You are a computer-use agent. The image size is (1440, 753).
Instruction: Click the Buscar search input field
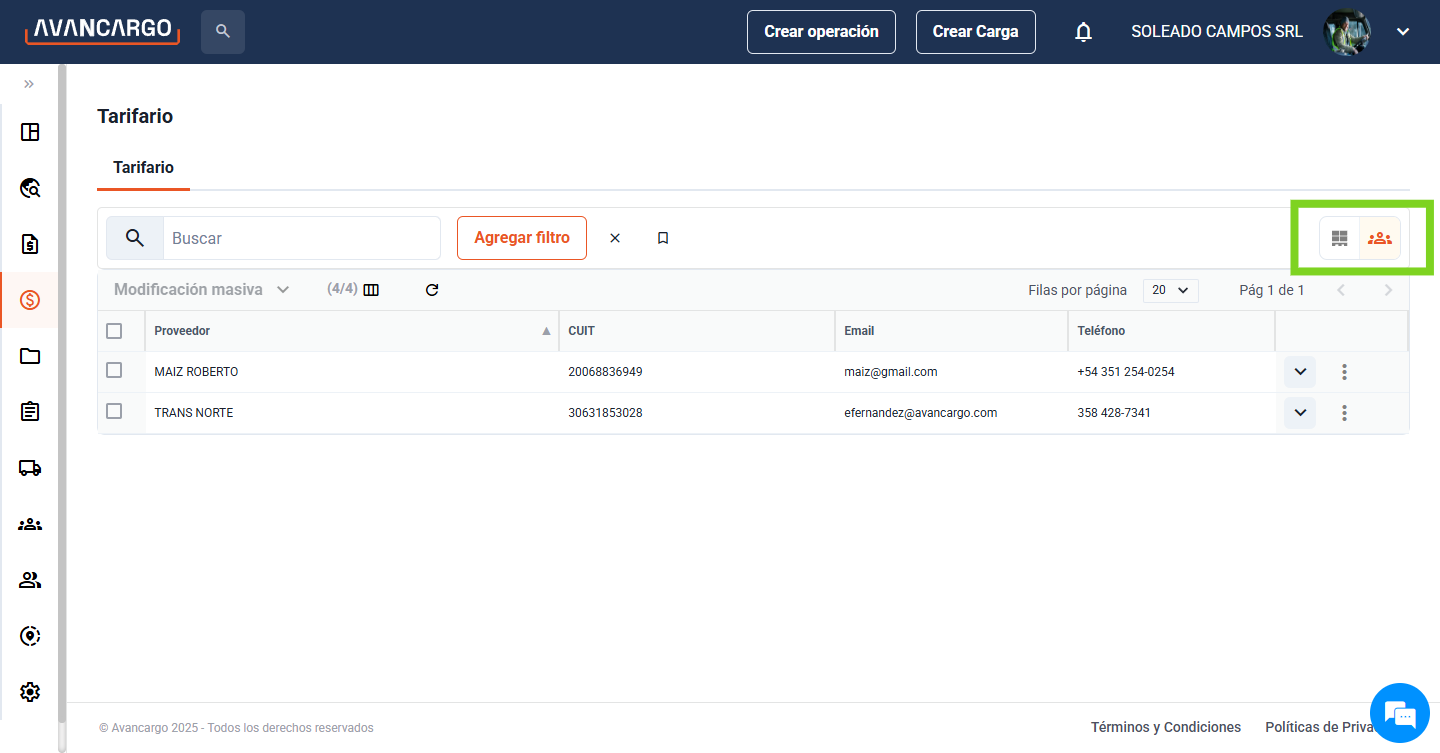point(300,238)
